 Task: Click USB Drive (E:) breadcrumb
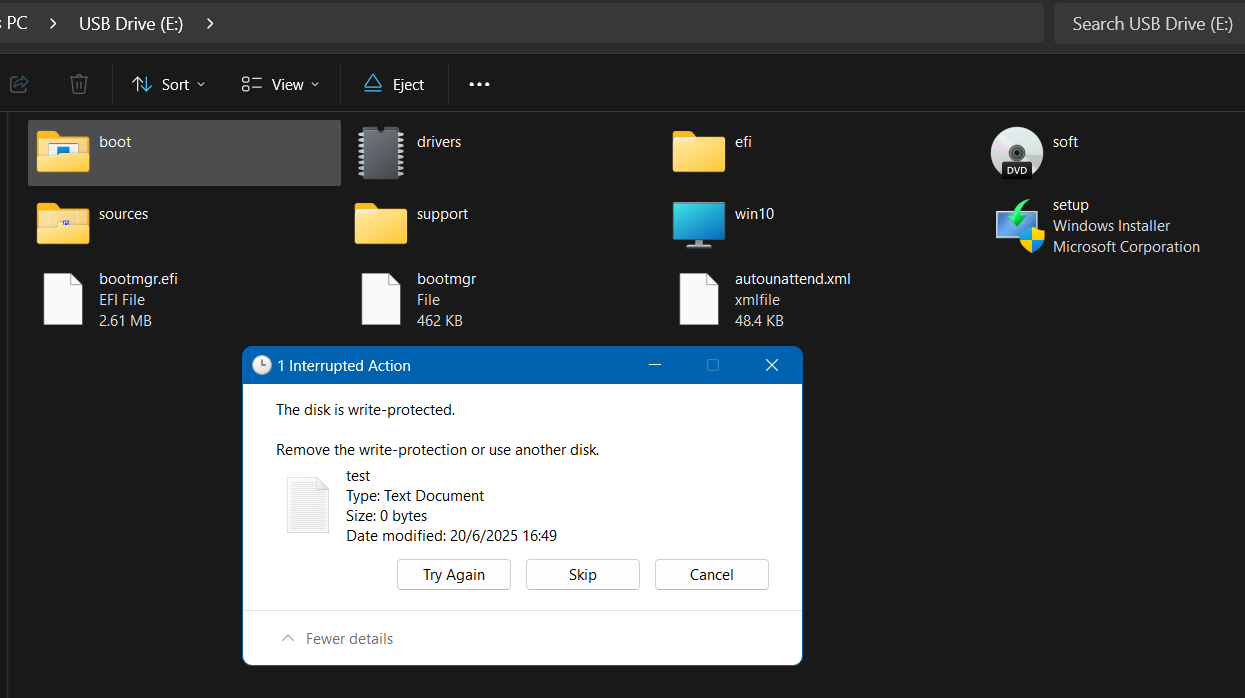(x=131, y=23)
